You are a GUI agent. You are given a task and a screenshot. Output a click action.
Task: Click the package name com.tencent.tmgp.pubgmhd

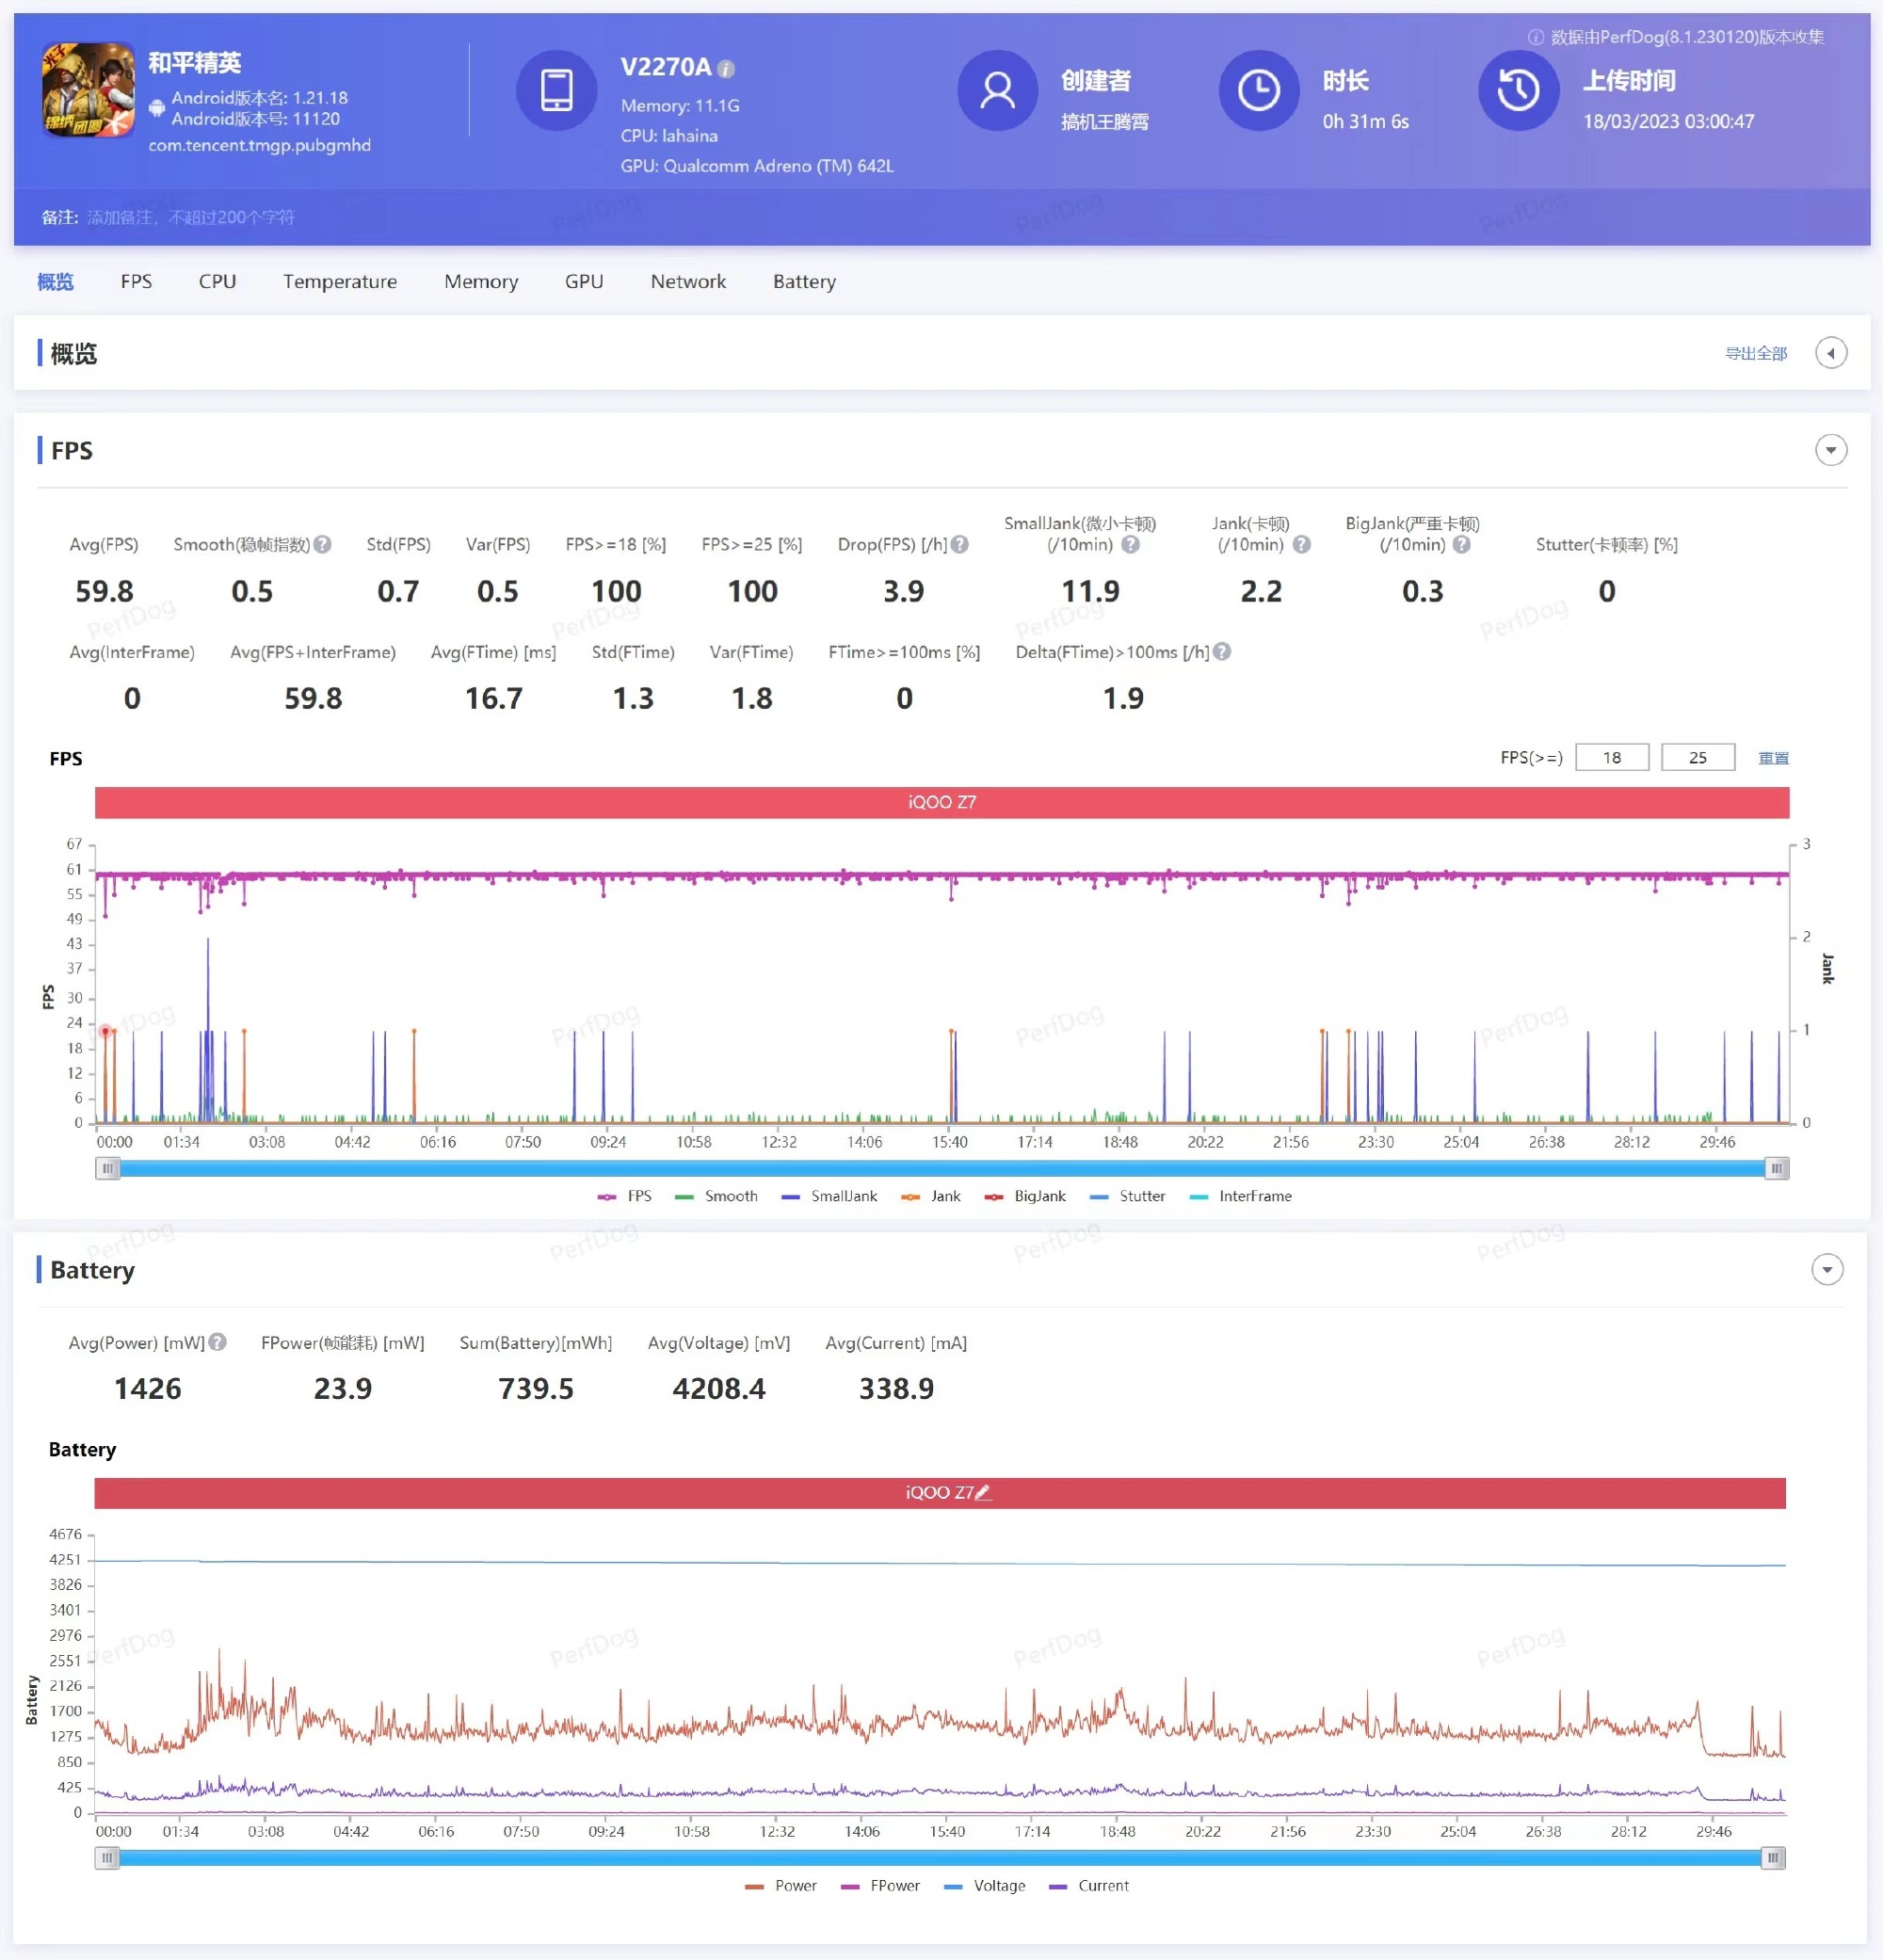coord(259,145)
